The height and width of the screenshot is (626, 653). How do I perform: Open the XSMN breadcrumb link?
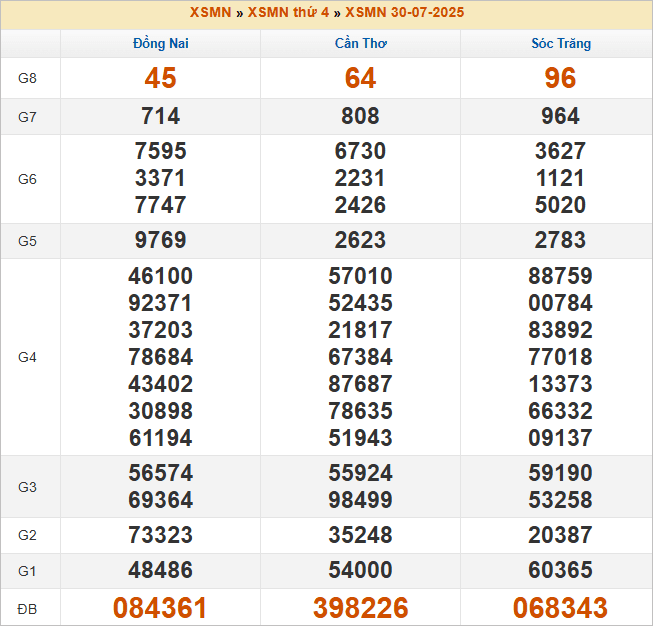pyautogui.click(x=210, y=12)
